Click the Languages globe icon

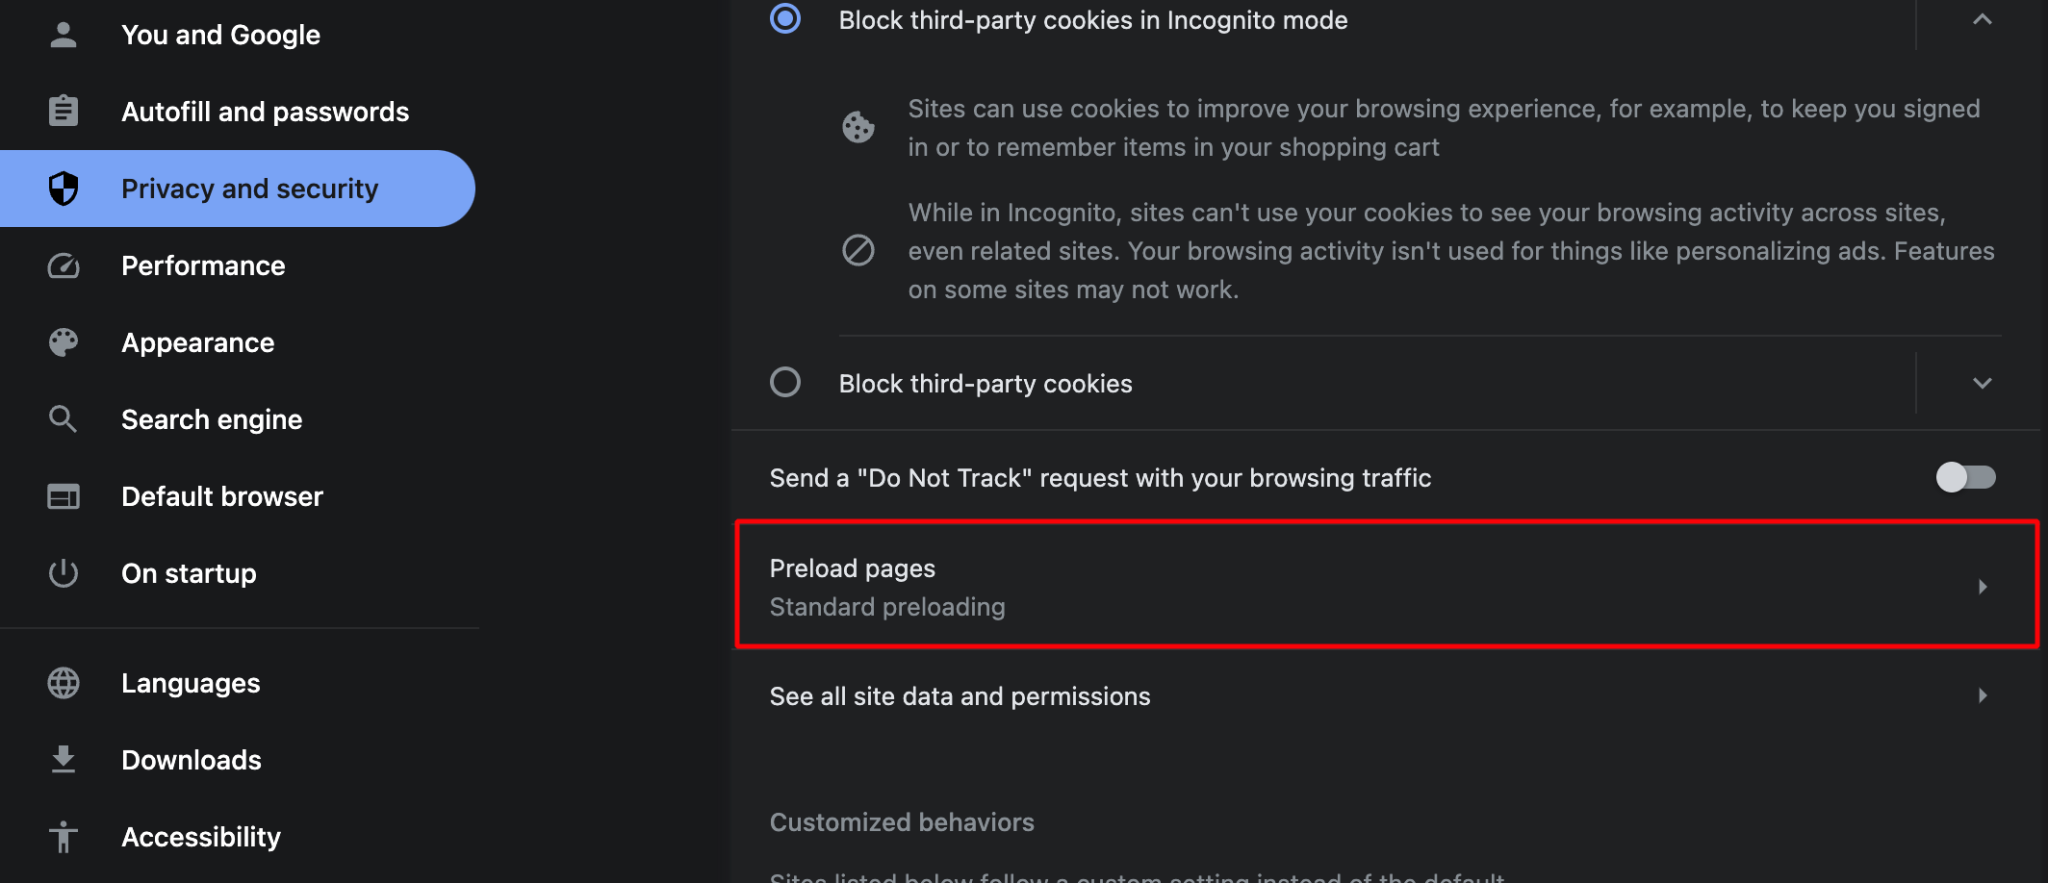[63, 683]
